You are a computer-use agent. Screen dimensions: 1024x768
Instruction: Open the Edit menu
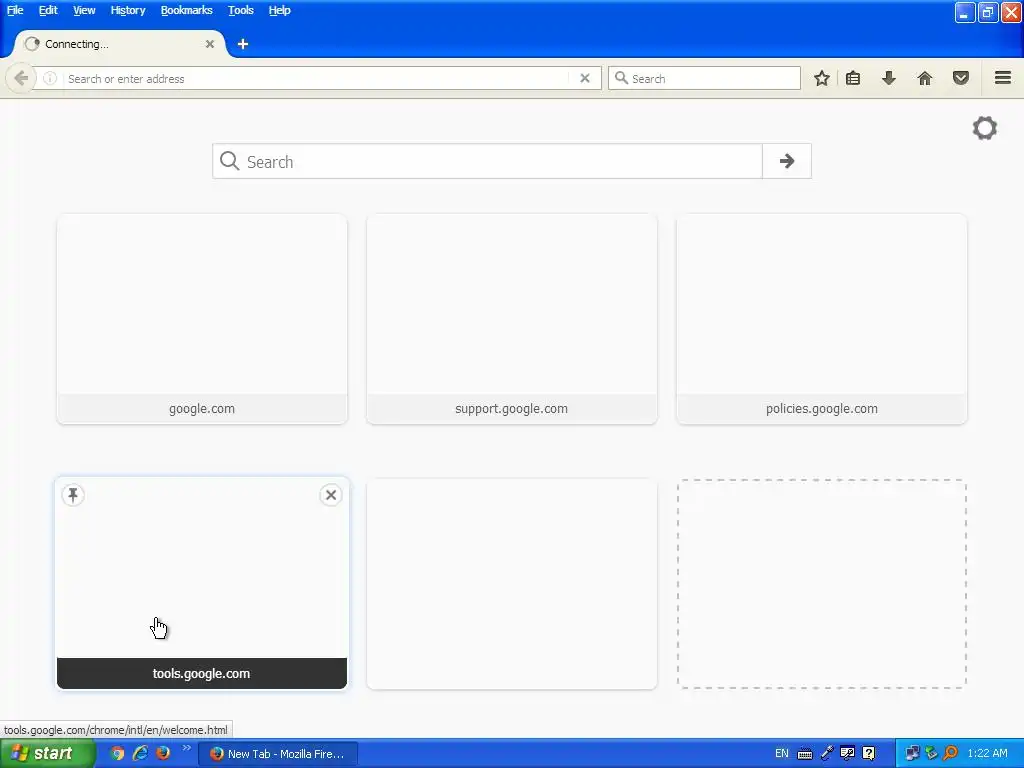(48, 10)
